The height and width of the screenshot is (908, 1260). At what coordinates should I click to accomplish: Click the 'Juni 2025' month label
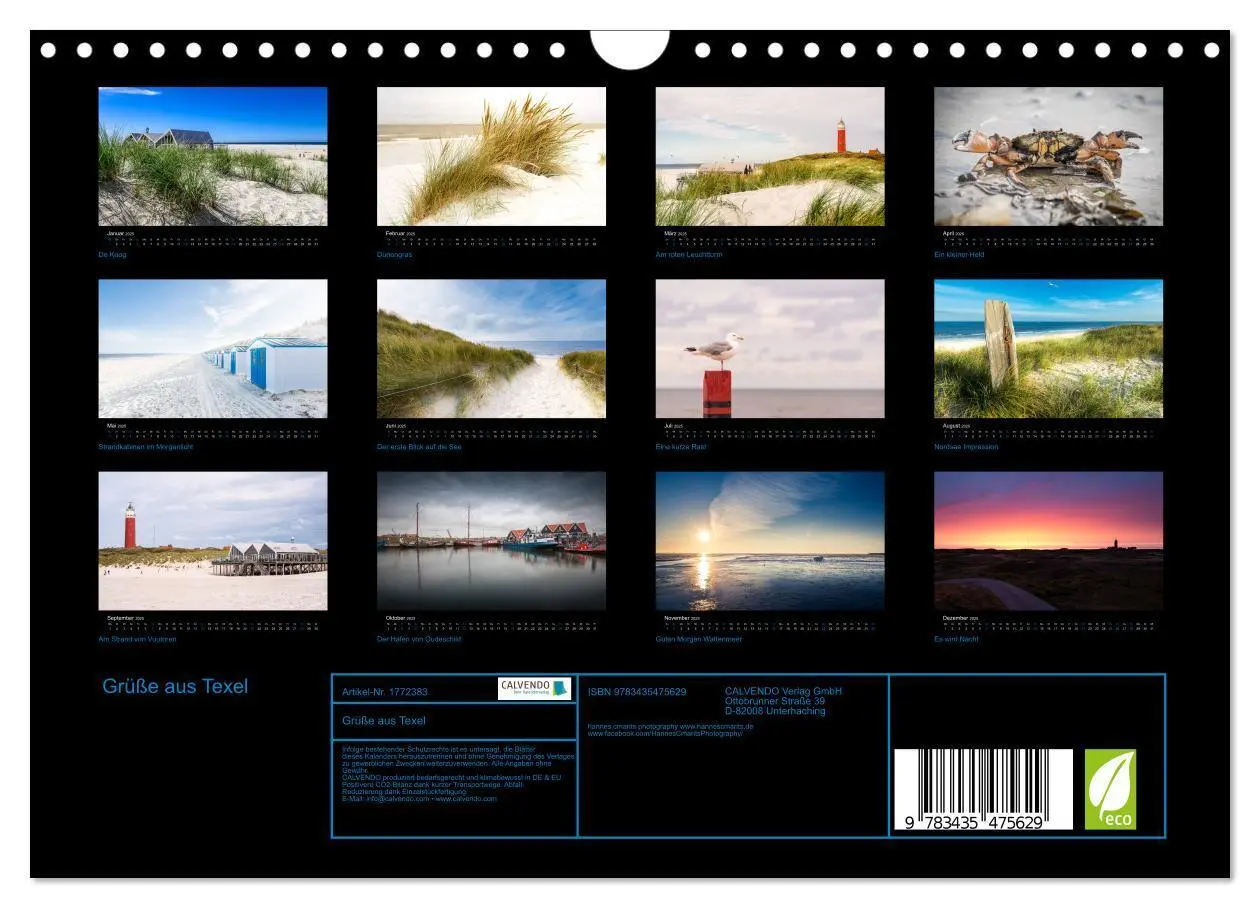[x=396, y=425]
